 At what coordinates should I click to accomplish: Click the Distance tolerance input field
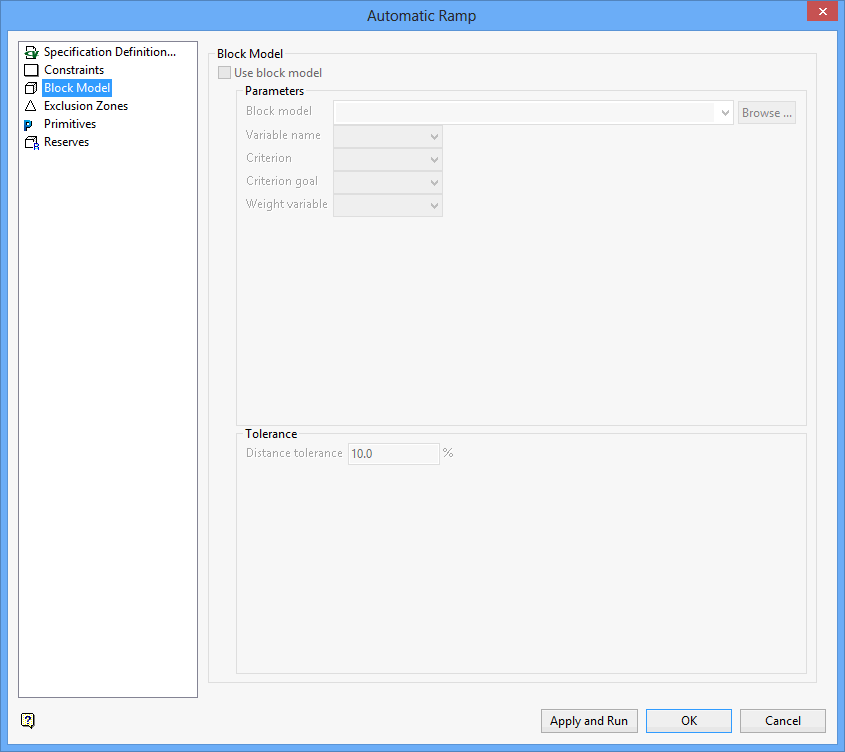point(393,453)
